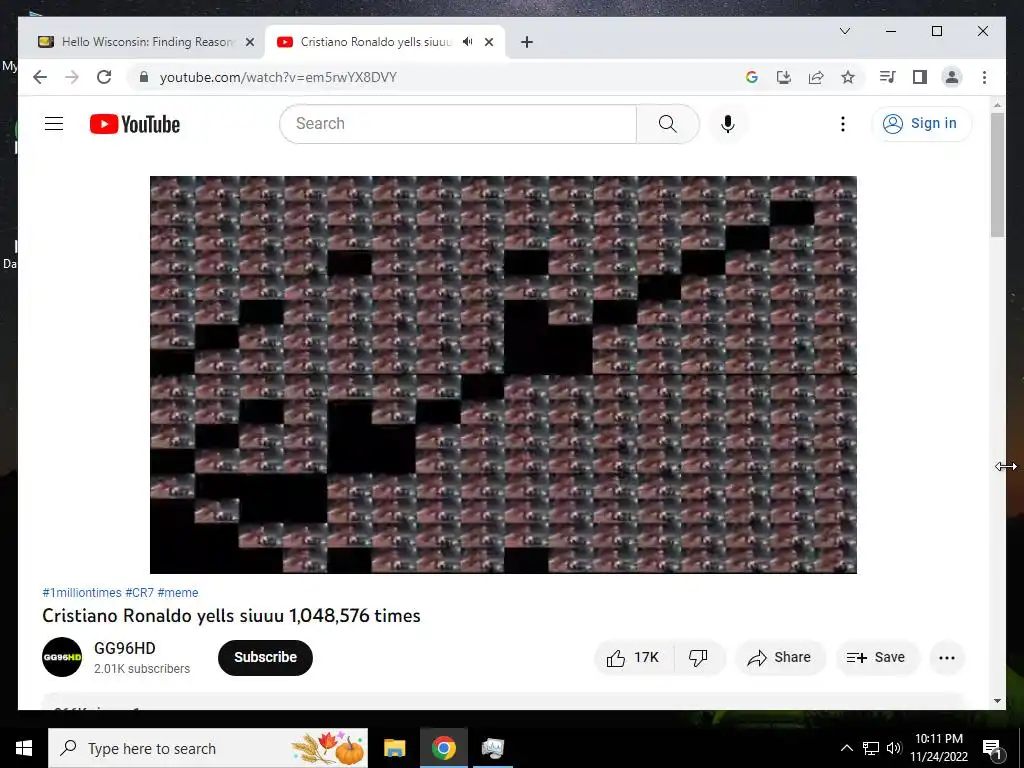Click the video title text
Screen dimensions: 1024x768
(x=231, y=616)
